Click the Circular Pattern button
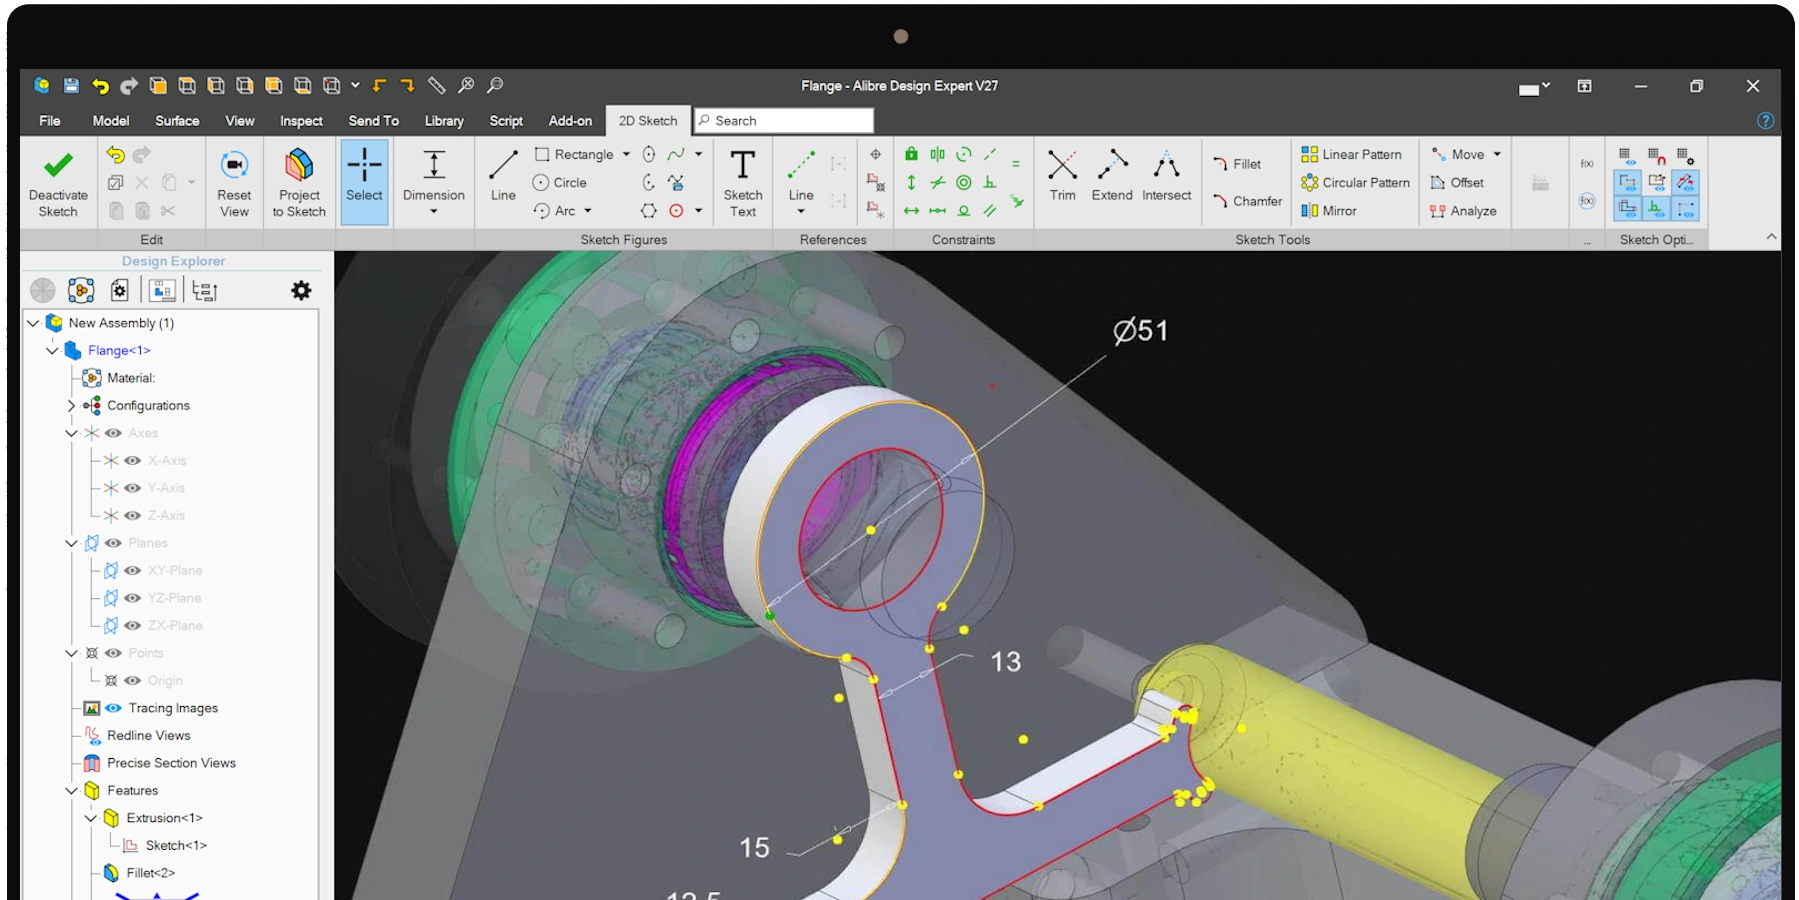1799x900 pixels. 1355,182
